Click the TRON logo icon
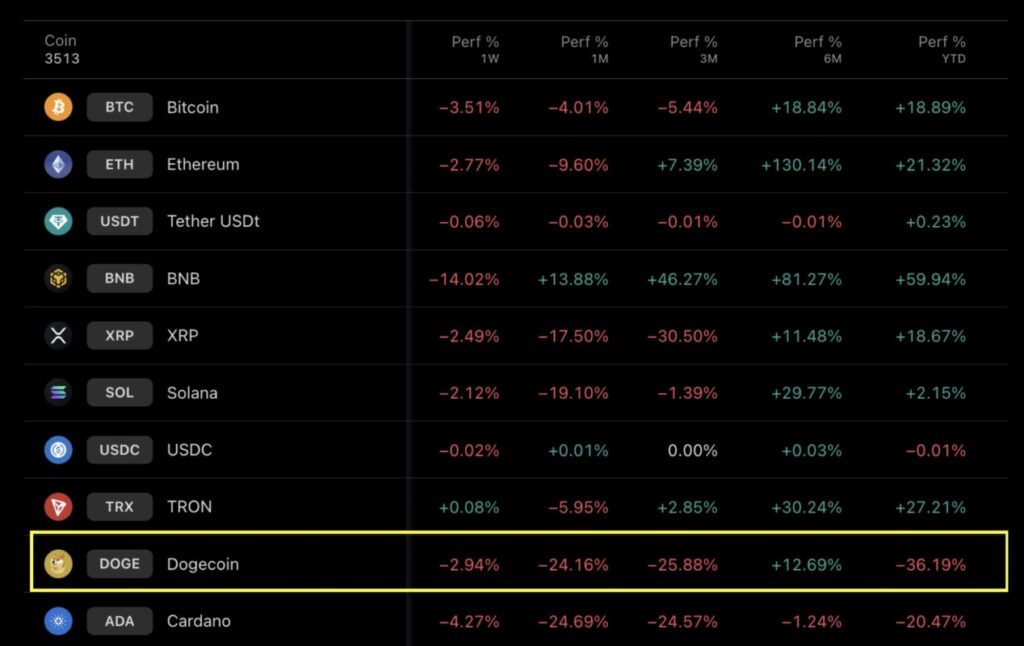This screenshot has height=646, width=1024. coord(59,506)
